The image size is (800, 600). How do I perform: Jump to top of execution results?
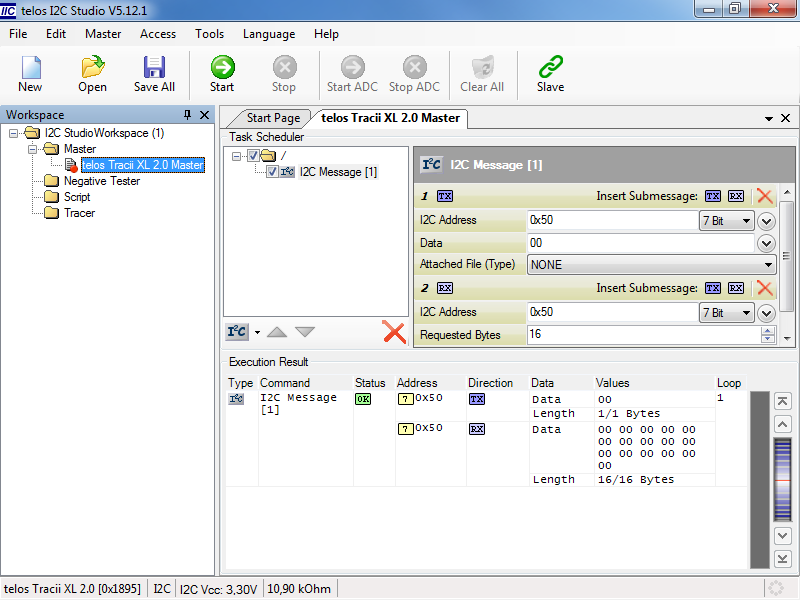click(783, 401)
